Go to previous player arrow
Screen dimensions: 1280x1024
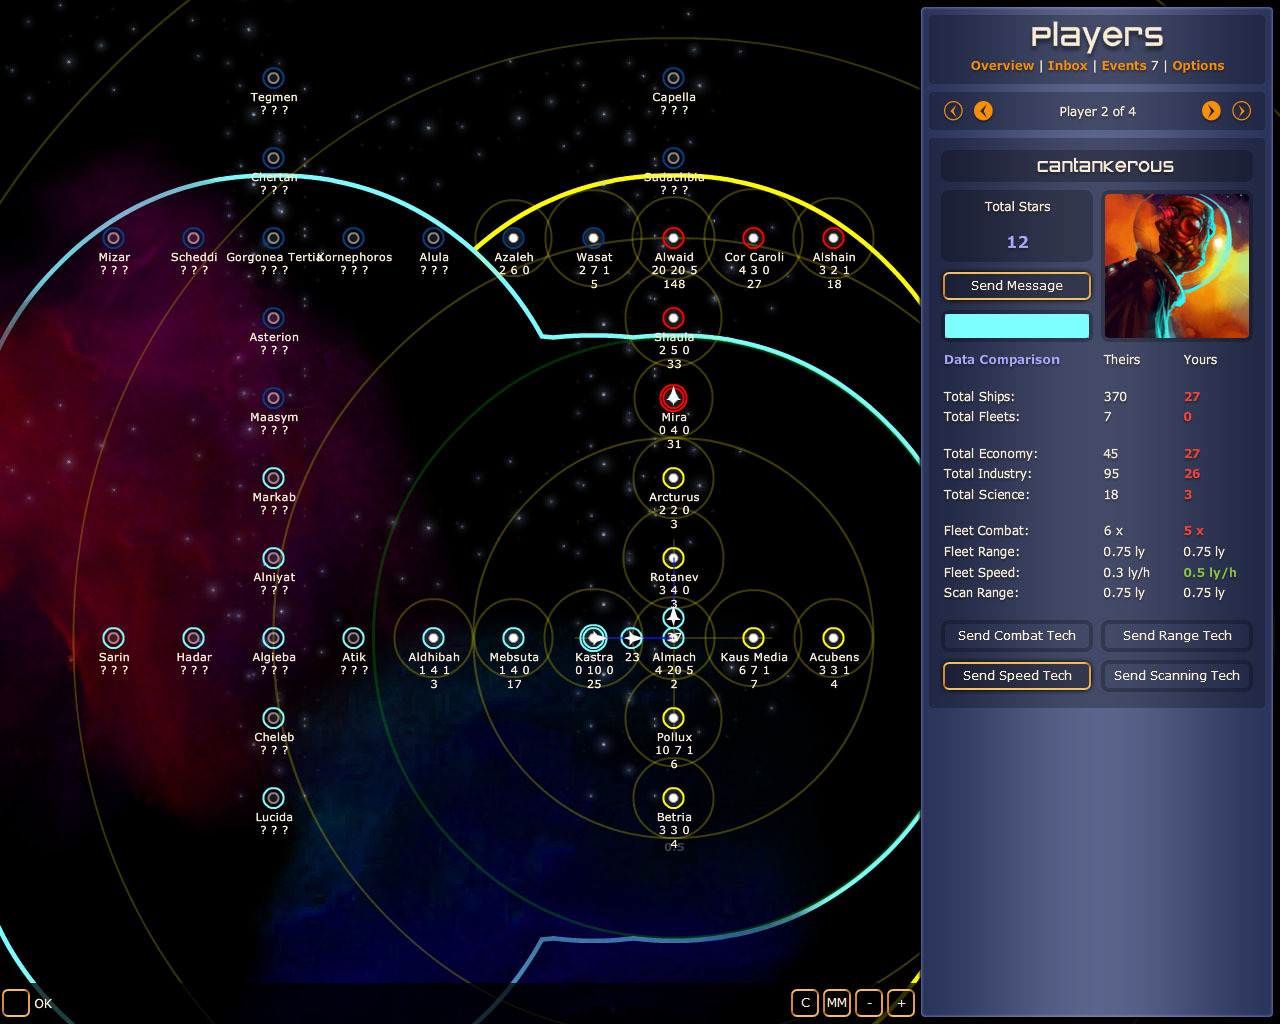pyautogui.click(x=983, y=111)
